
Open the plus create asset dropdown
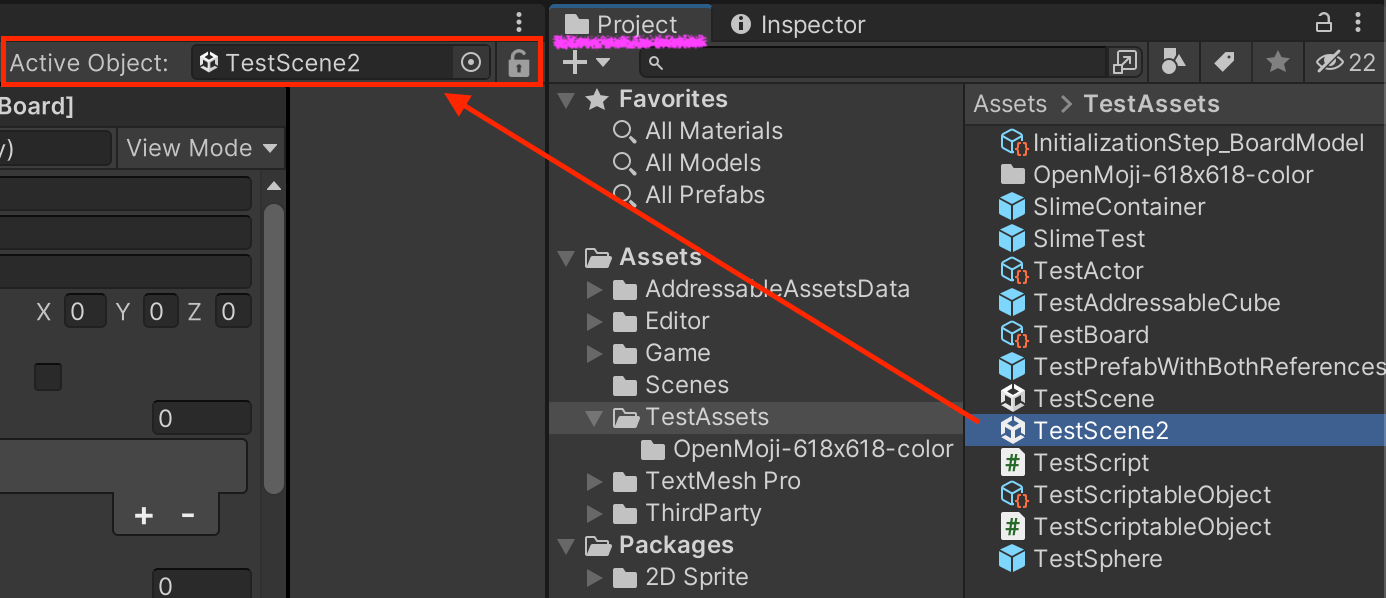coord(586,63)
